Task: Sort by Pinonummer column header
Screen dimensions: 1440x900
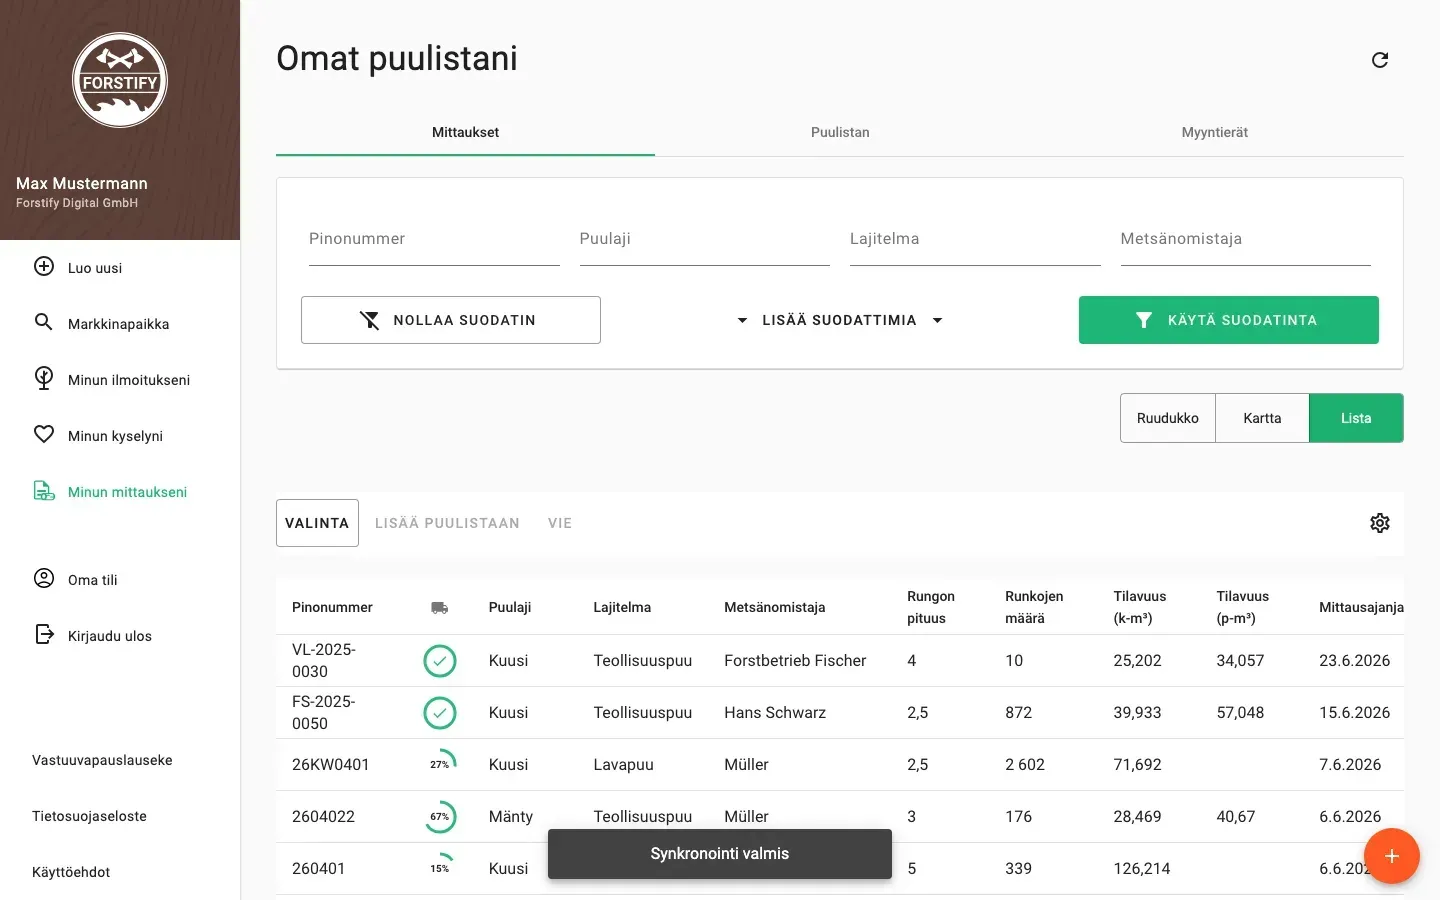Action: [x=332, y=607]
